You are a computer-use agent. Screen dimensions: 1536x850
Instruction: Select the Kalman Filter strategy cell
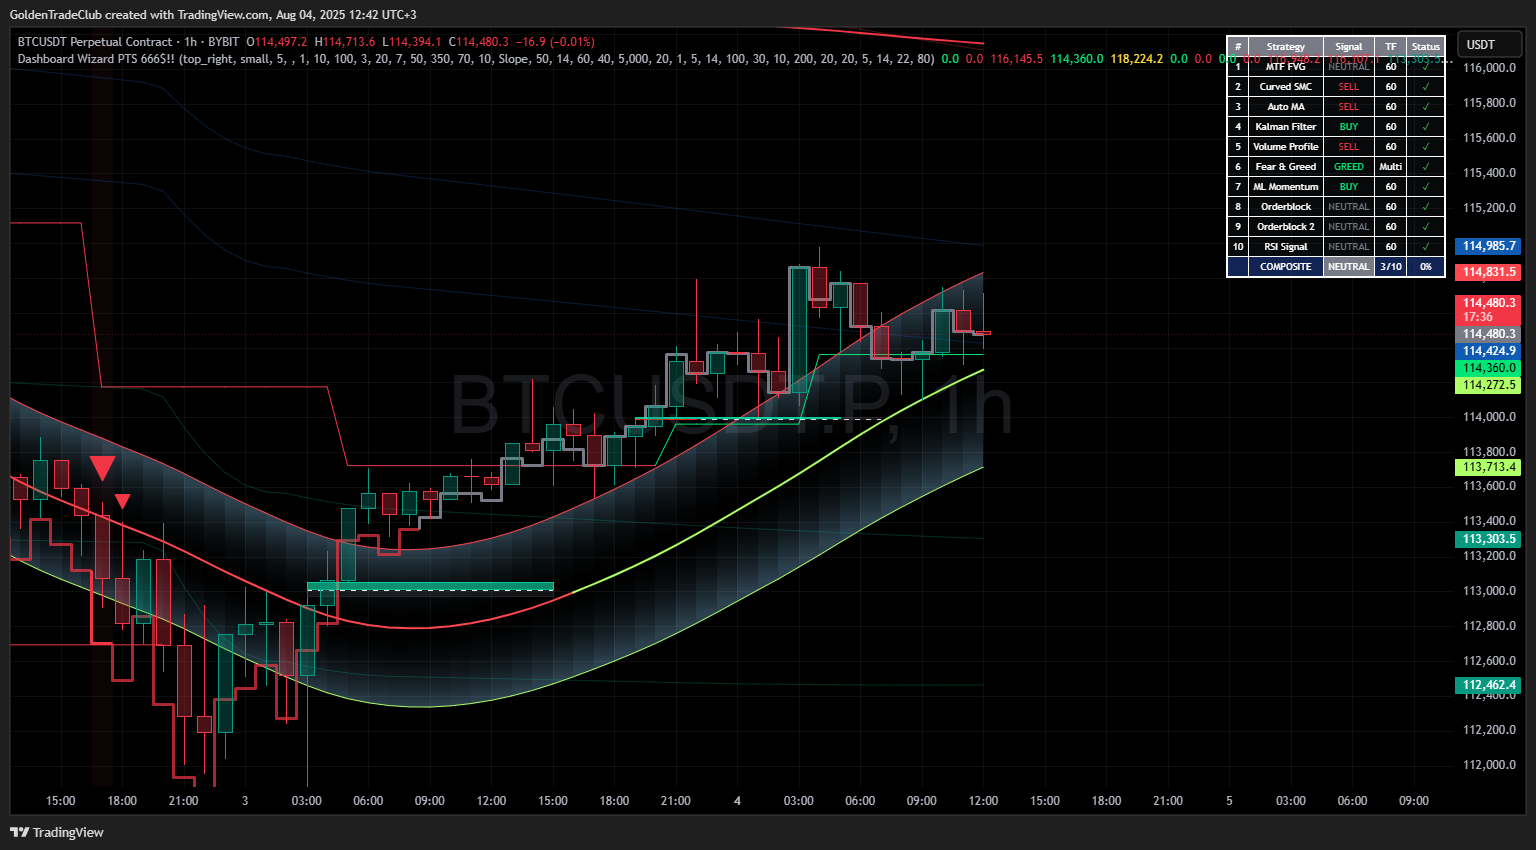[1286, 127]
